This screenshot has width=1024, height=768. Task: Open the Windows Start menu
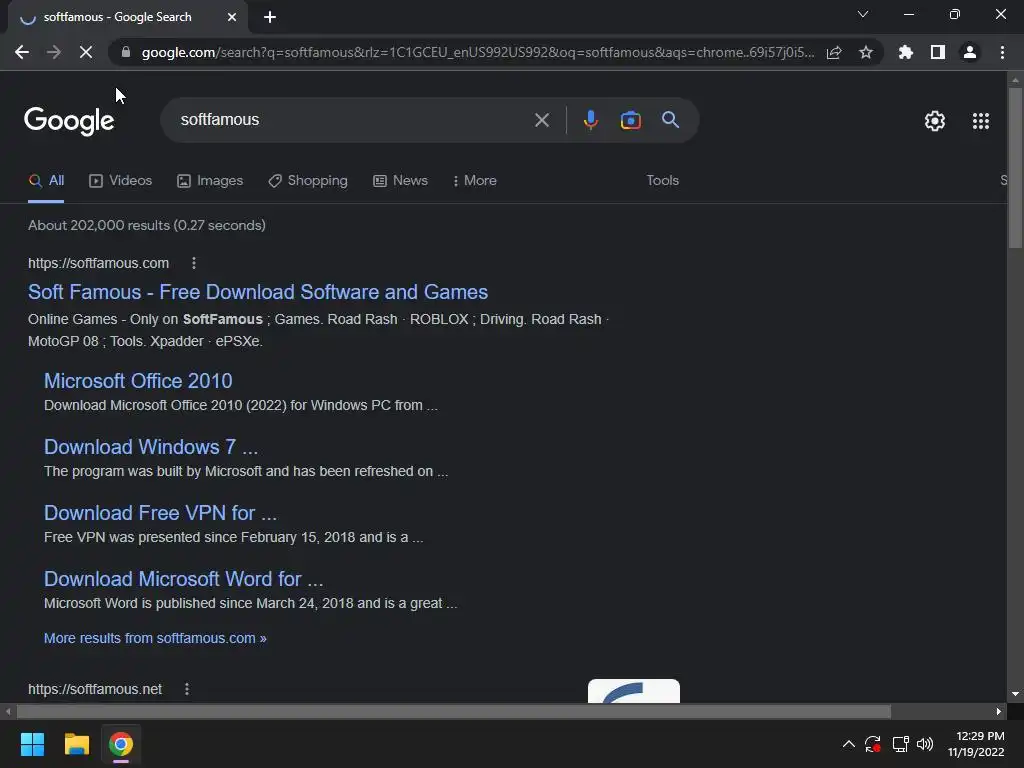coord(32,744)
